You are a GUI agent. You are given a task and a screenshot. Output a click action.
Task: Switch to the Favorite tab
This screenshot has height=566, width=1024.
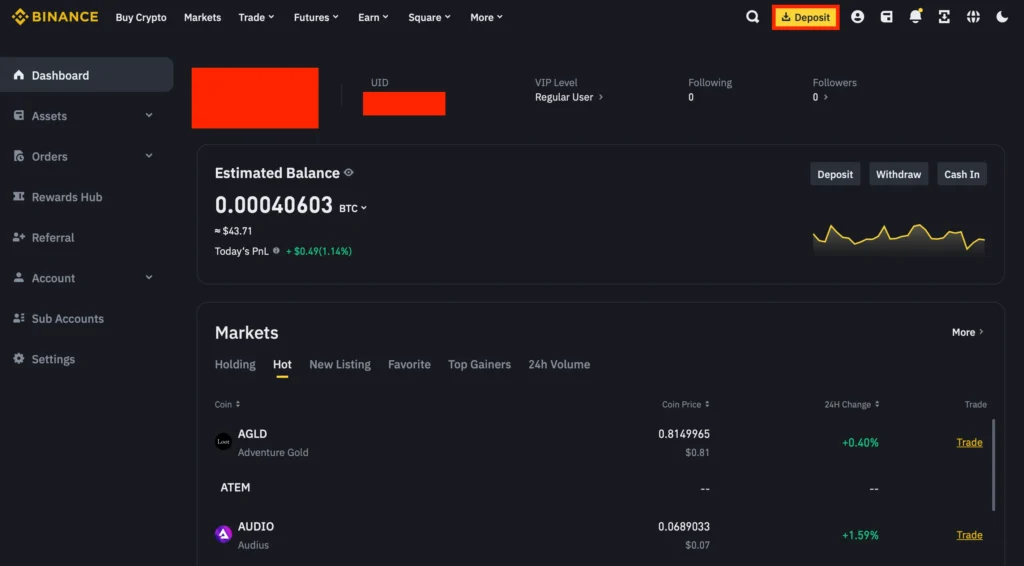coord(409,364)
